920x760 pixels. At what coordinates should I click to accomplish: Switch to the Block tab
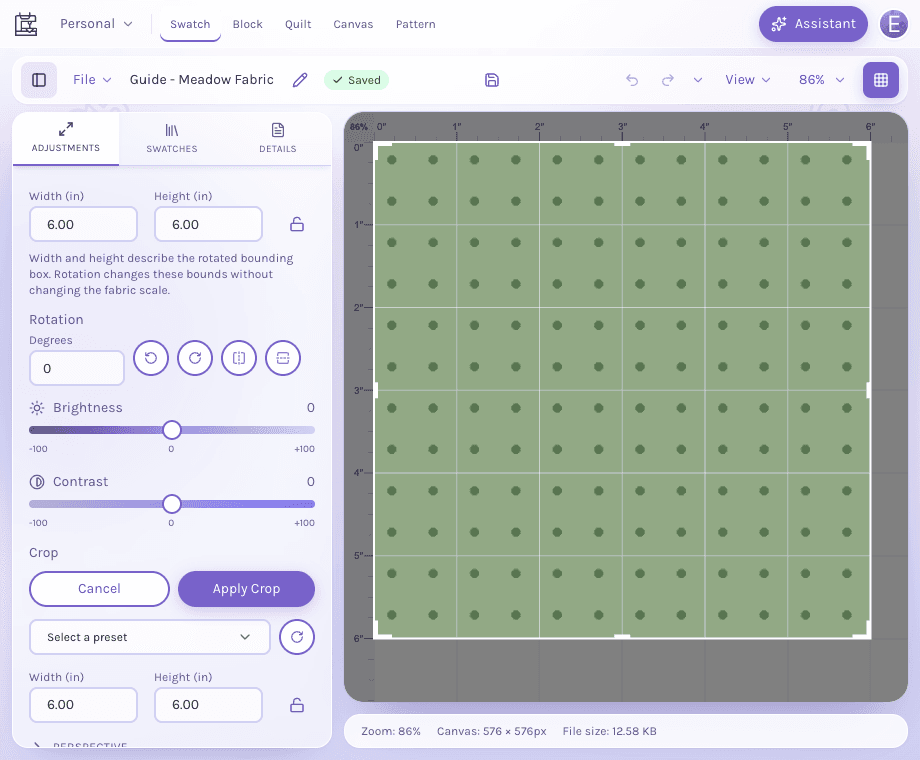tap(248, 24)
